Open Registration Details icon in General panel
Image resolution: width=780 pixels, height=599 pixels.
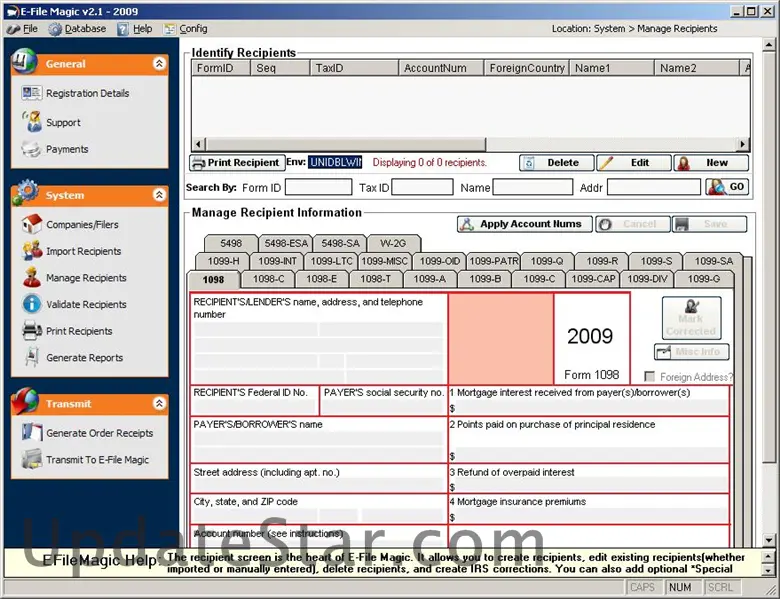pyautogui.click(x=31, y=93)
